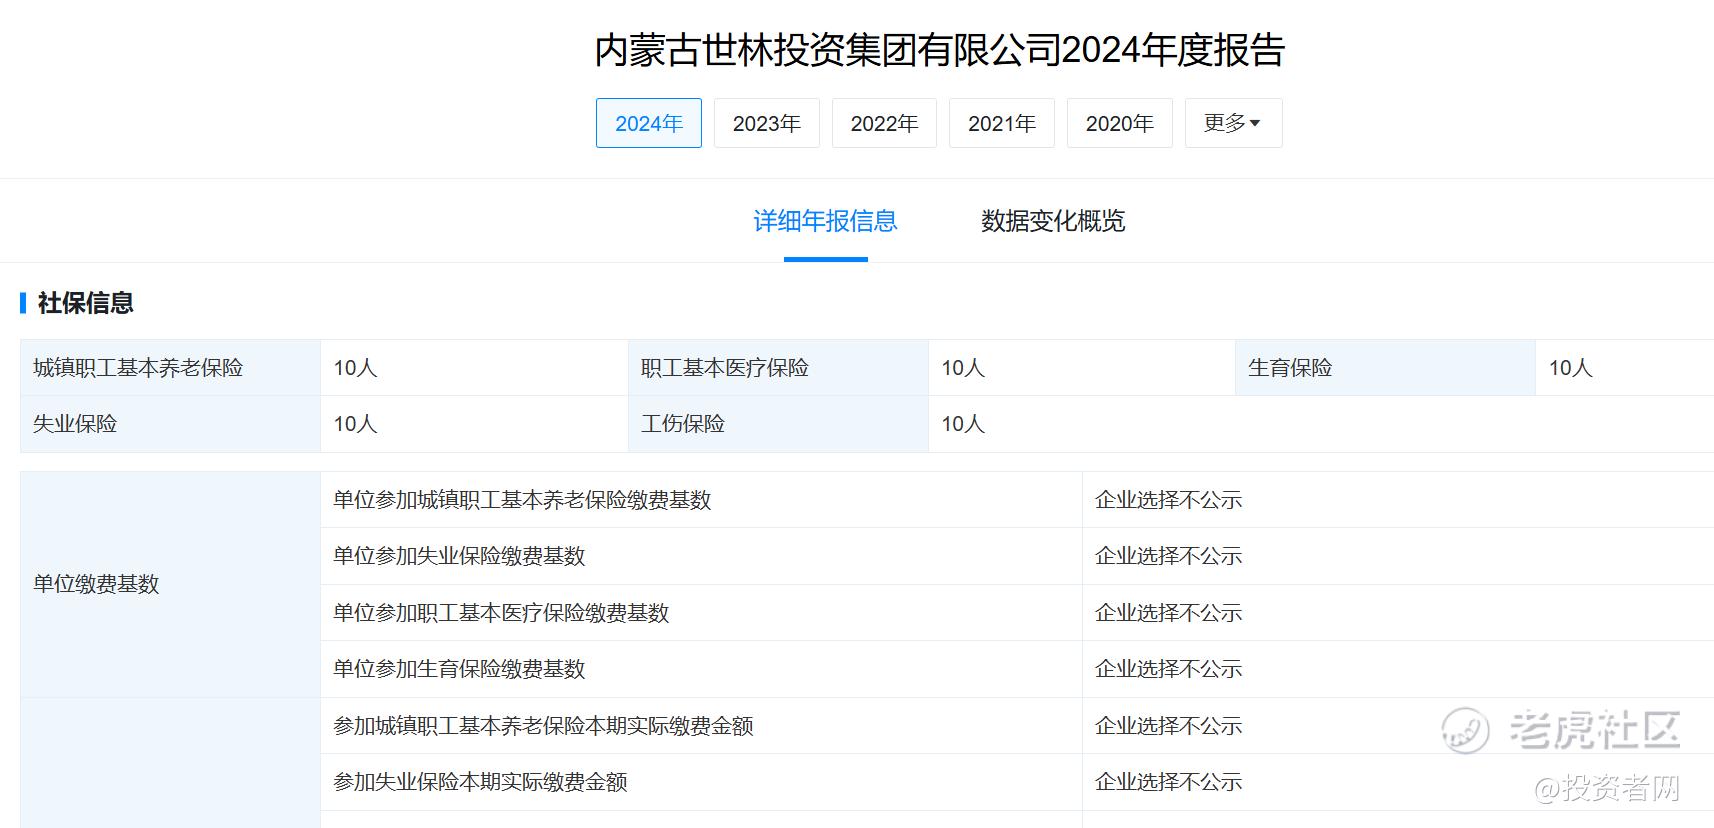Viewport: 1714px width, 828px height.
Task: Click 企业选择不公示 in the 养老保险本期实际缴费金额 row
Action: [1168, 726]
